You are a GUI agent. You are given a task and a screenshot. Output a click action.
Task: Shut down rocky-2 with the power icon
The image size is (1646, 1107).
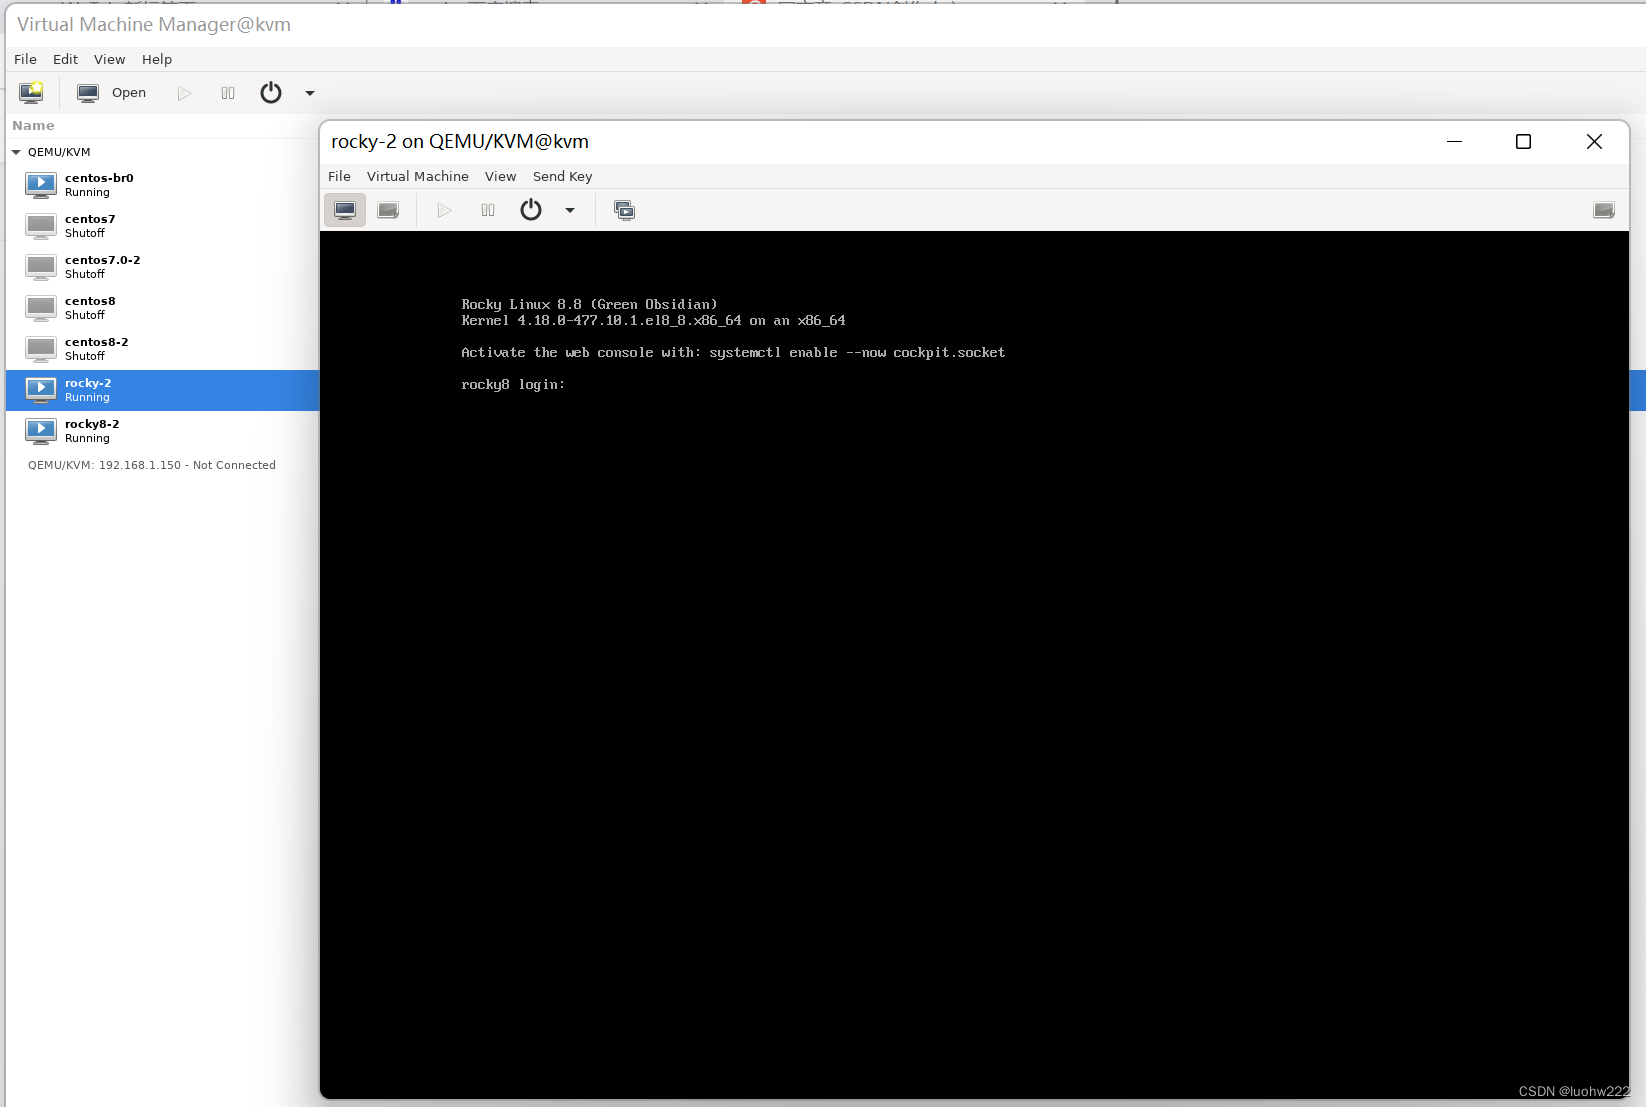(x=531, y=210)
